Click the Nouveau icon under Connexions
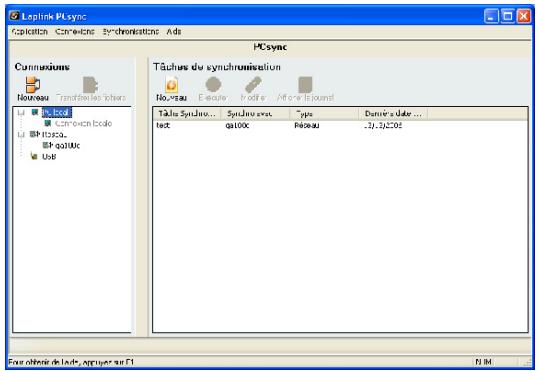The image size is (537, 371). 33,84
